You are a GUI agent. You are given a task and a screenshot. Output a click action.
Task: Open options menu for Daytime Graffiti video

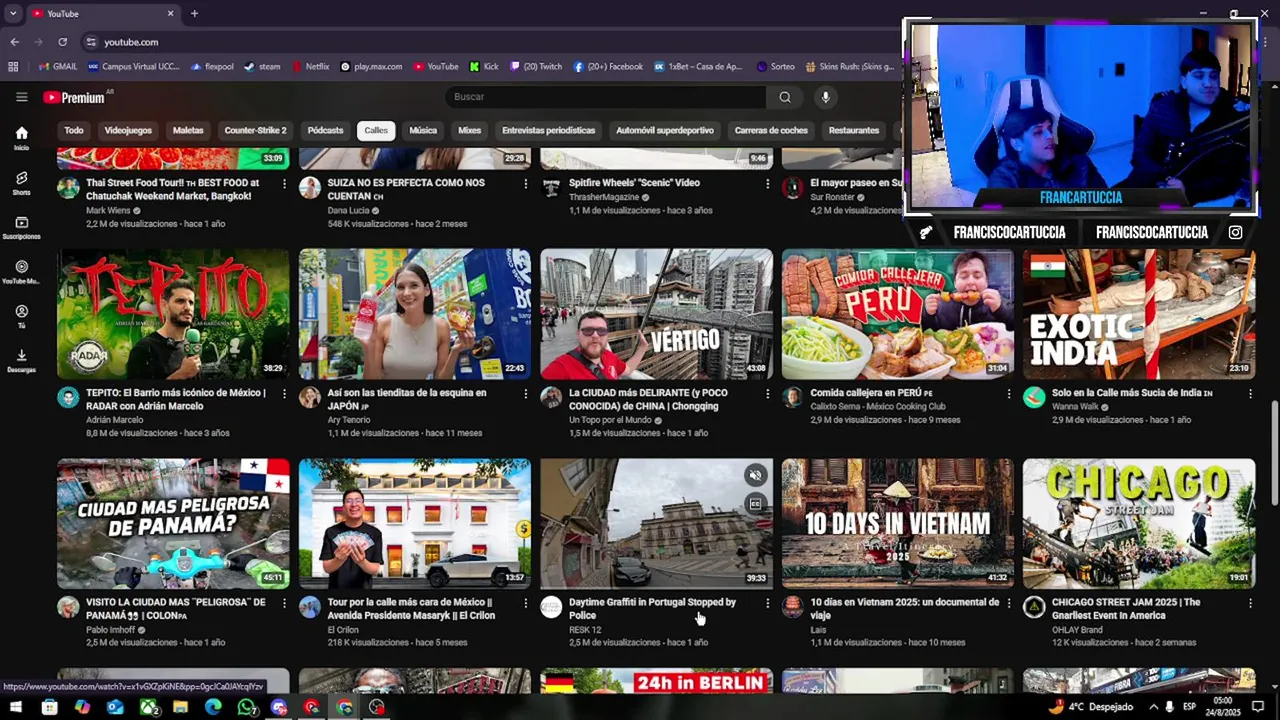[767, 603]
